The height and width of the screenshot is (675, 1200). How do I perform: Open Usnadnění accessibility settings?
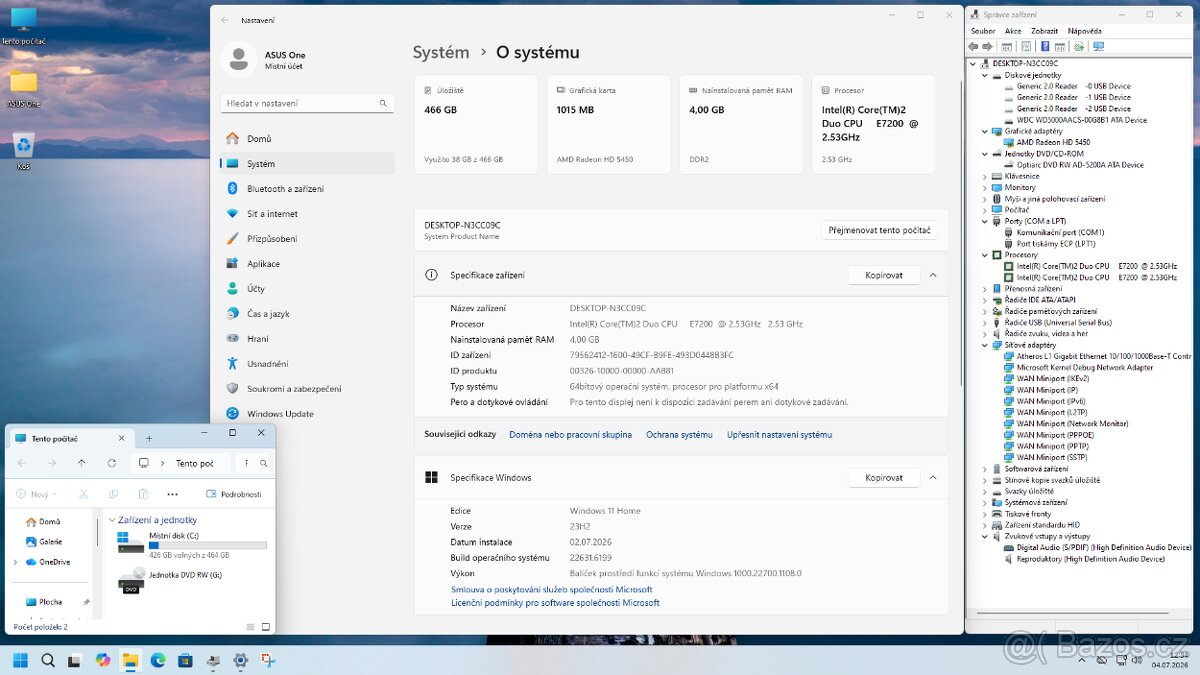tap(307, 363)
